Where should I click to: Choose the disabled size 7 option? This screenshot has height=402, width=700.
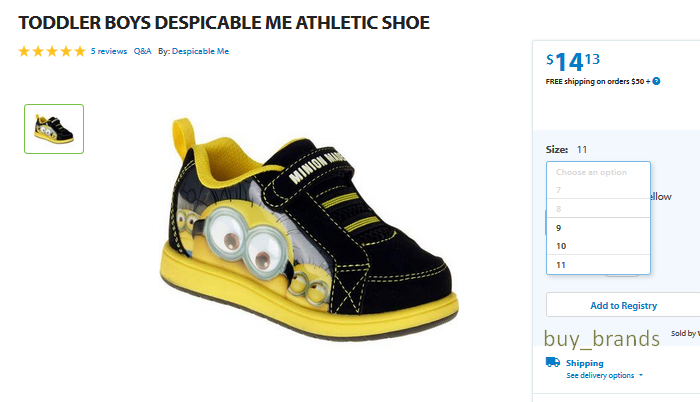(598, 190)
